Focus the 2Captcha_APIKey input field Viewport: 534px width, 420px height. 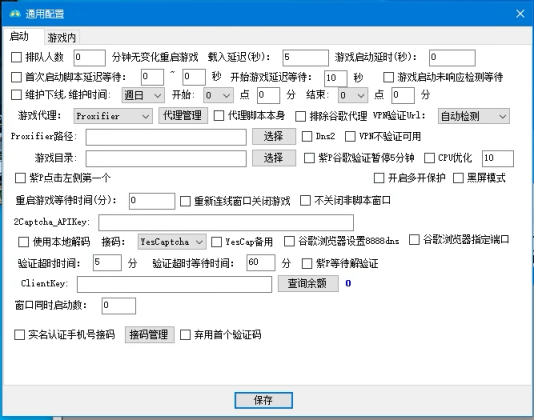tap(226, 222)
